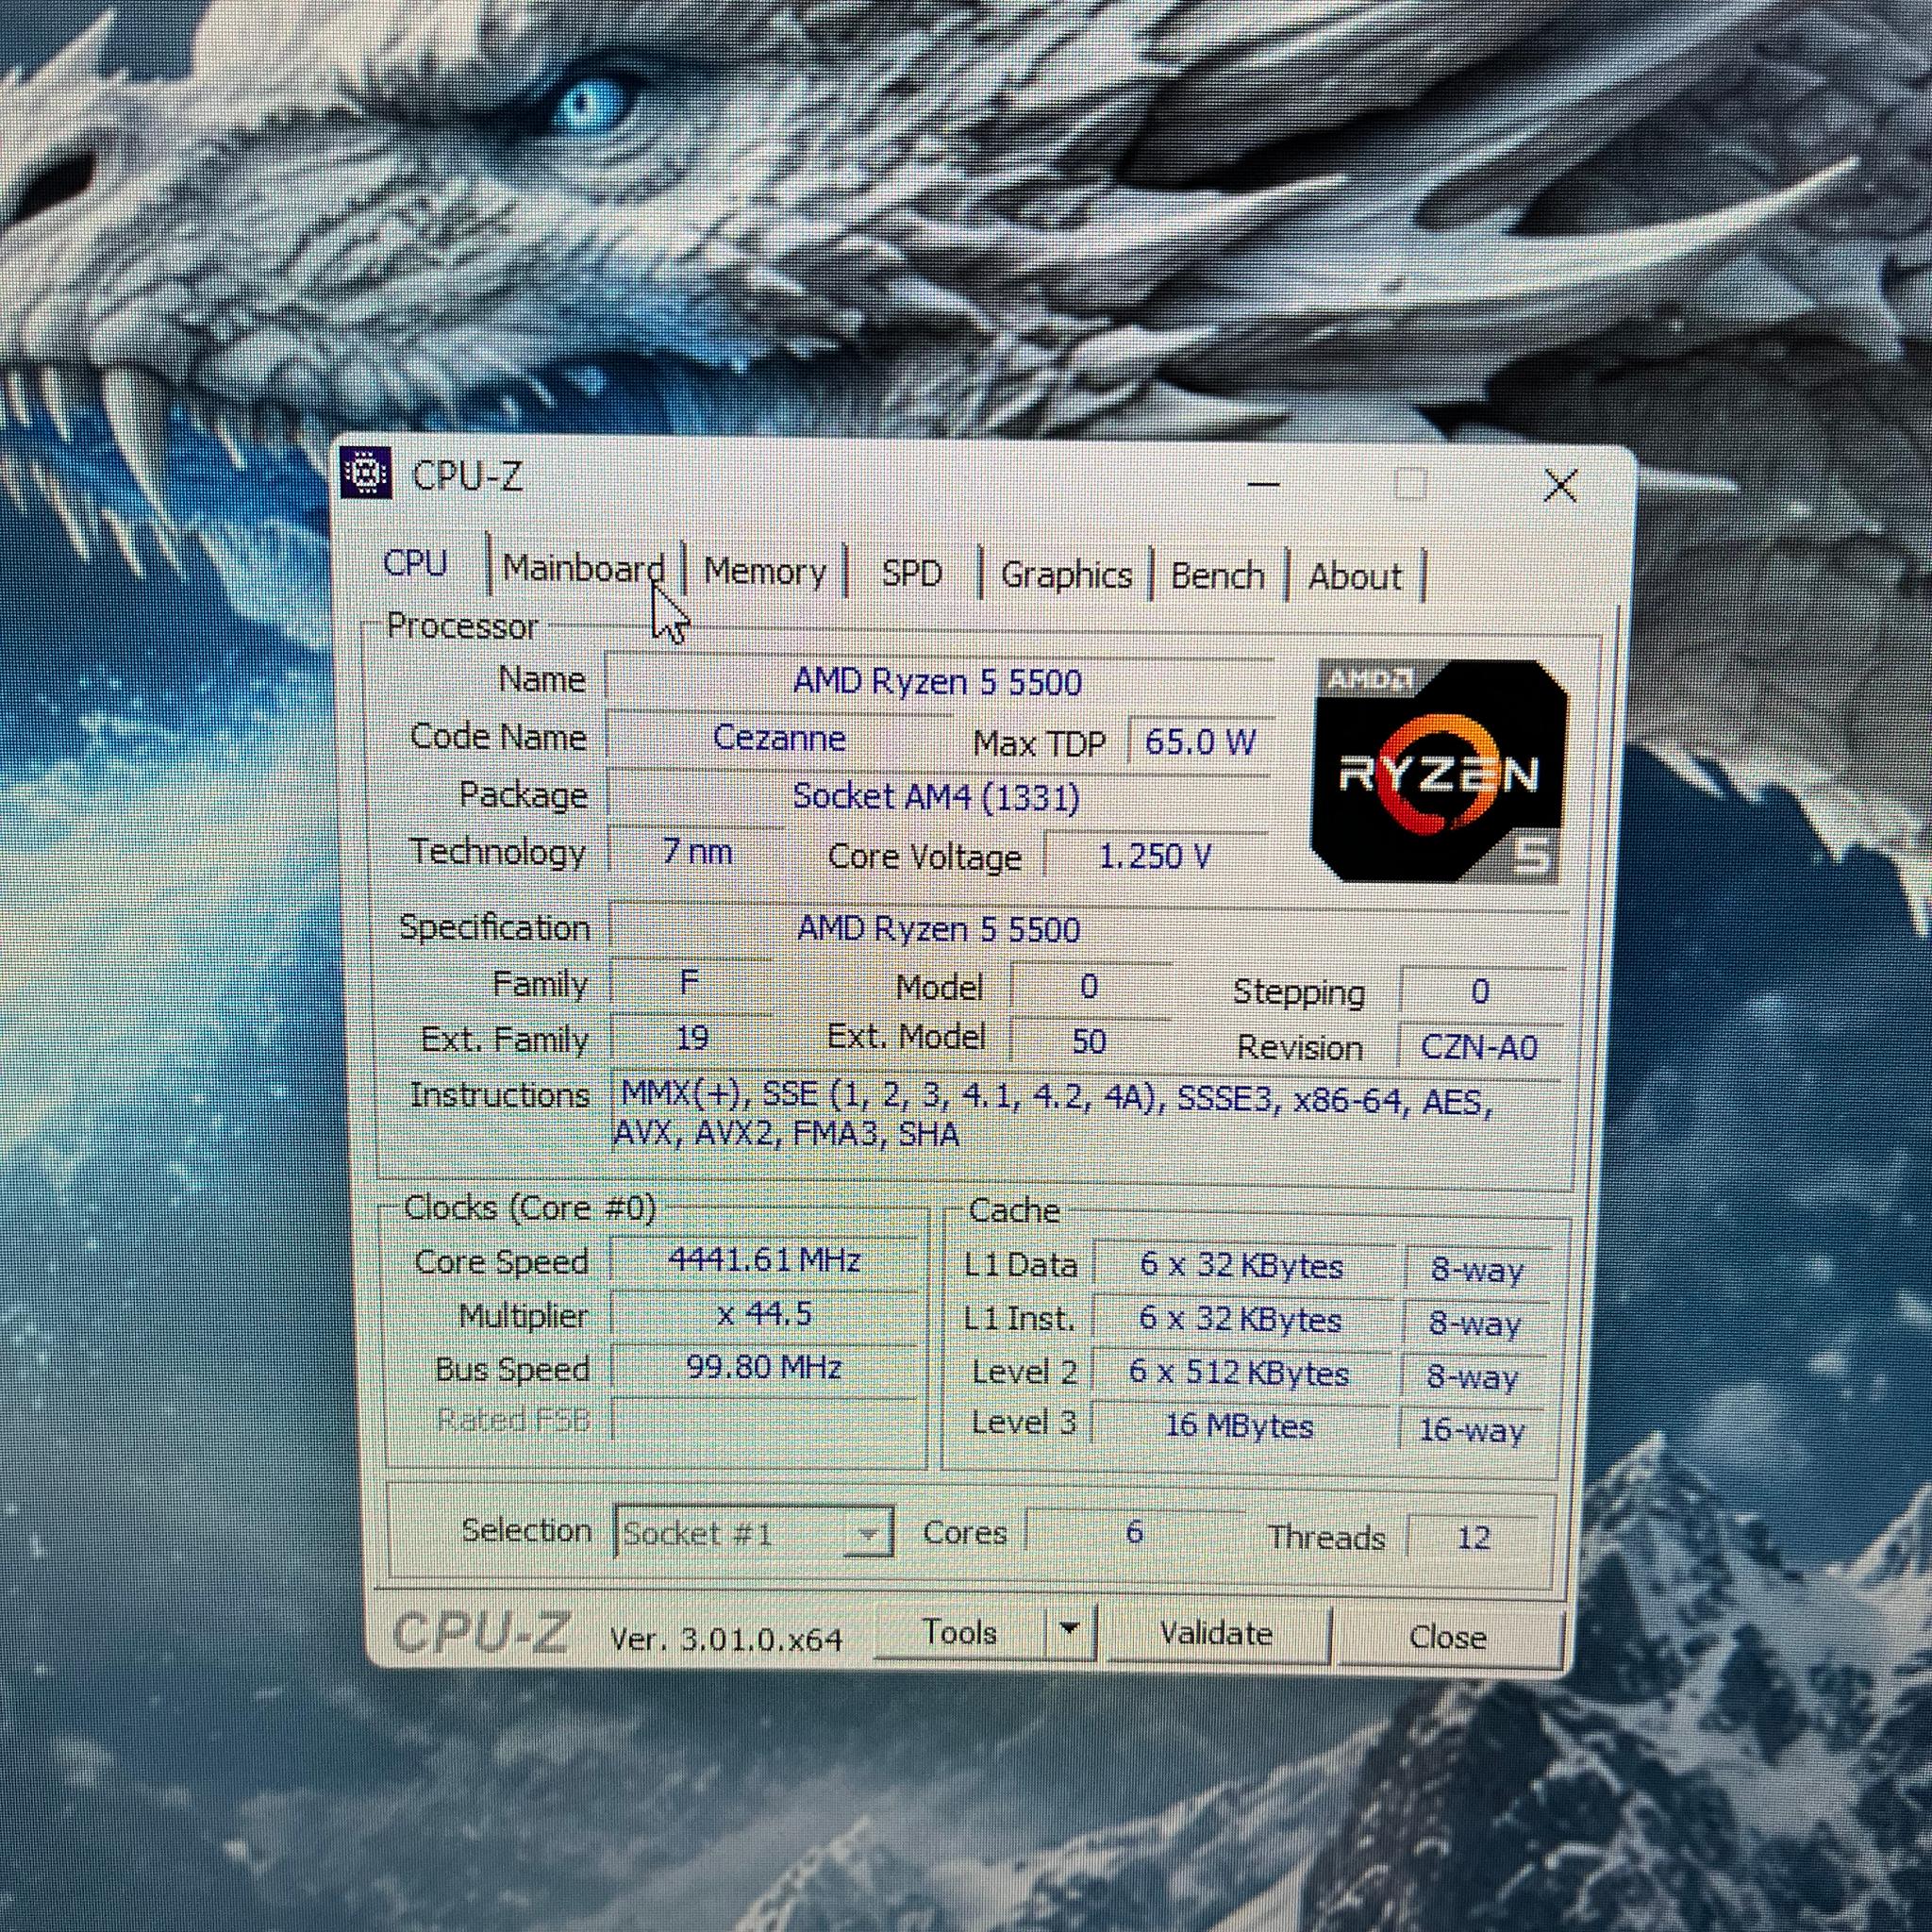Select the CPU tab
The height and width of the screenshot is (1932, 1932).
pyautogui.click(x=415, y=564)
